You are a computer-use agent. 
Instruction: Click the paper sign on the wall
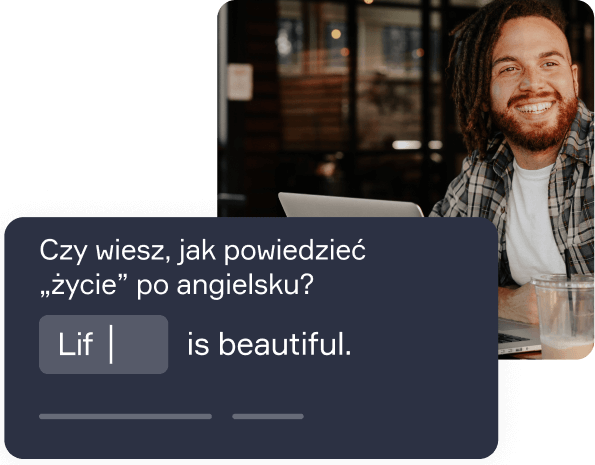240,82
